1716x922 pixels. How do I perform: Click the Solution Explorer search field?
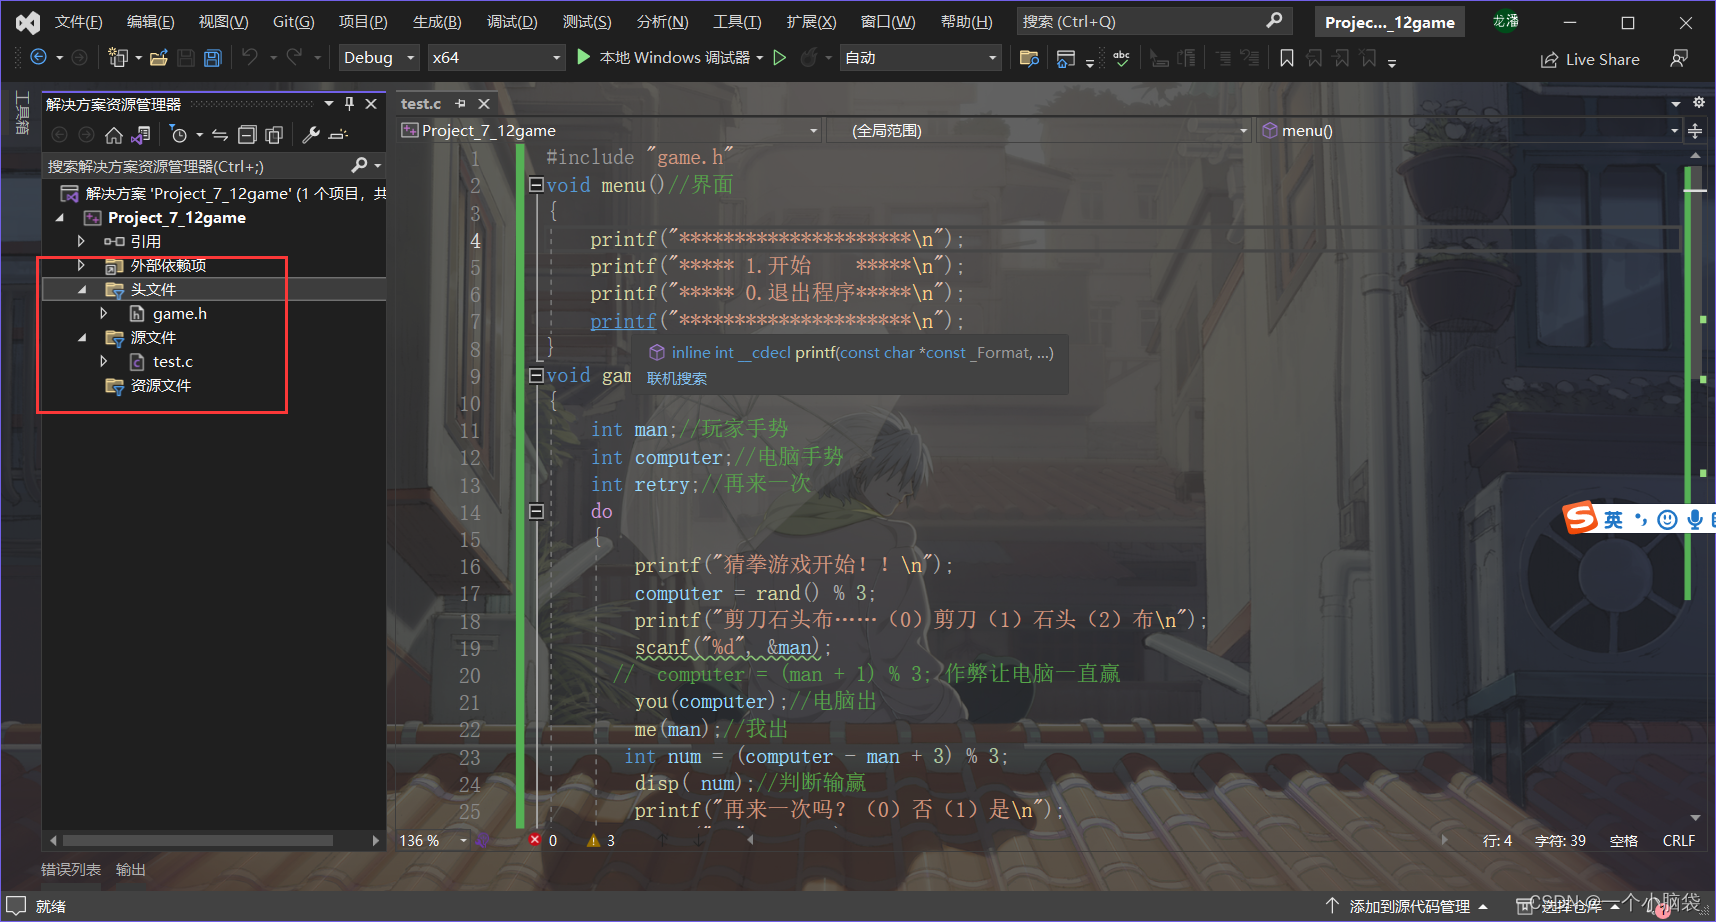pos(212,166)
